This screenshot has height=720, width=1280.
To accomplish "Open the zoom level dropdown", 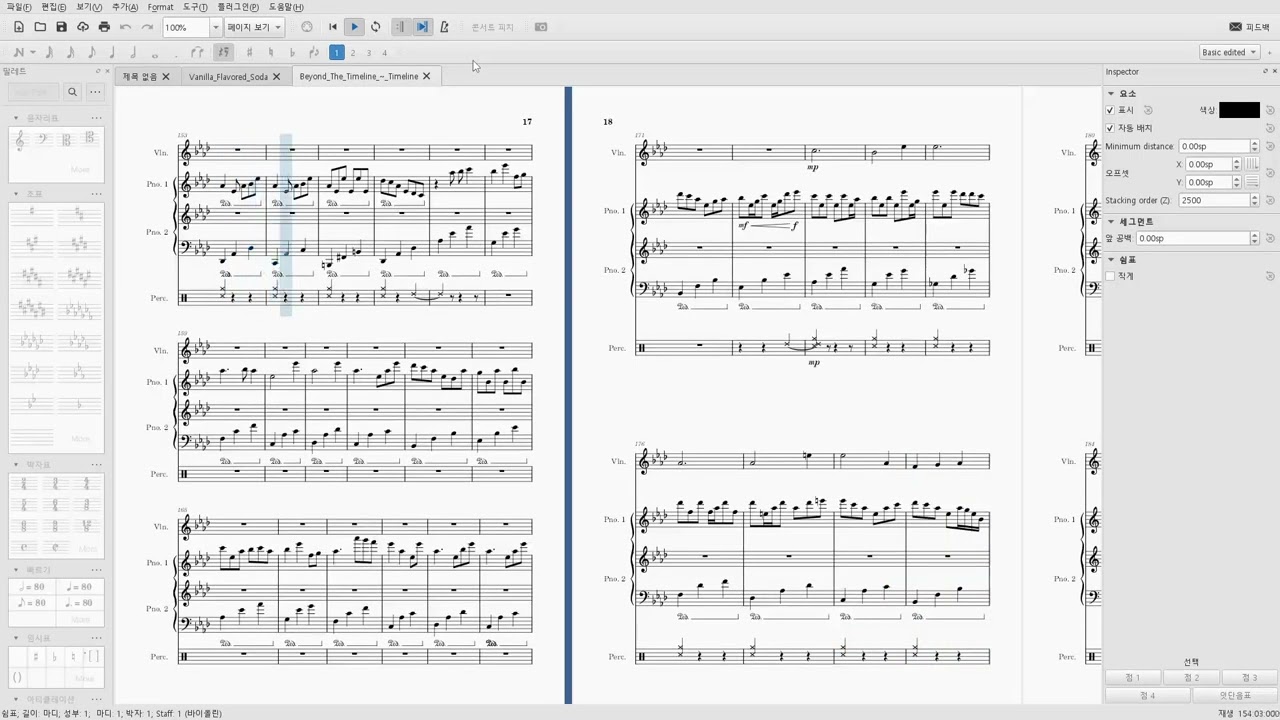I will (x=215, y=27).
